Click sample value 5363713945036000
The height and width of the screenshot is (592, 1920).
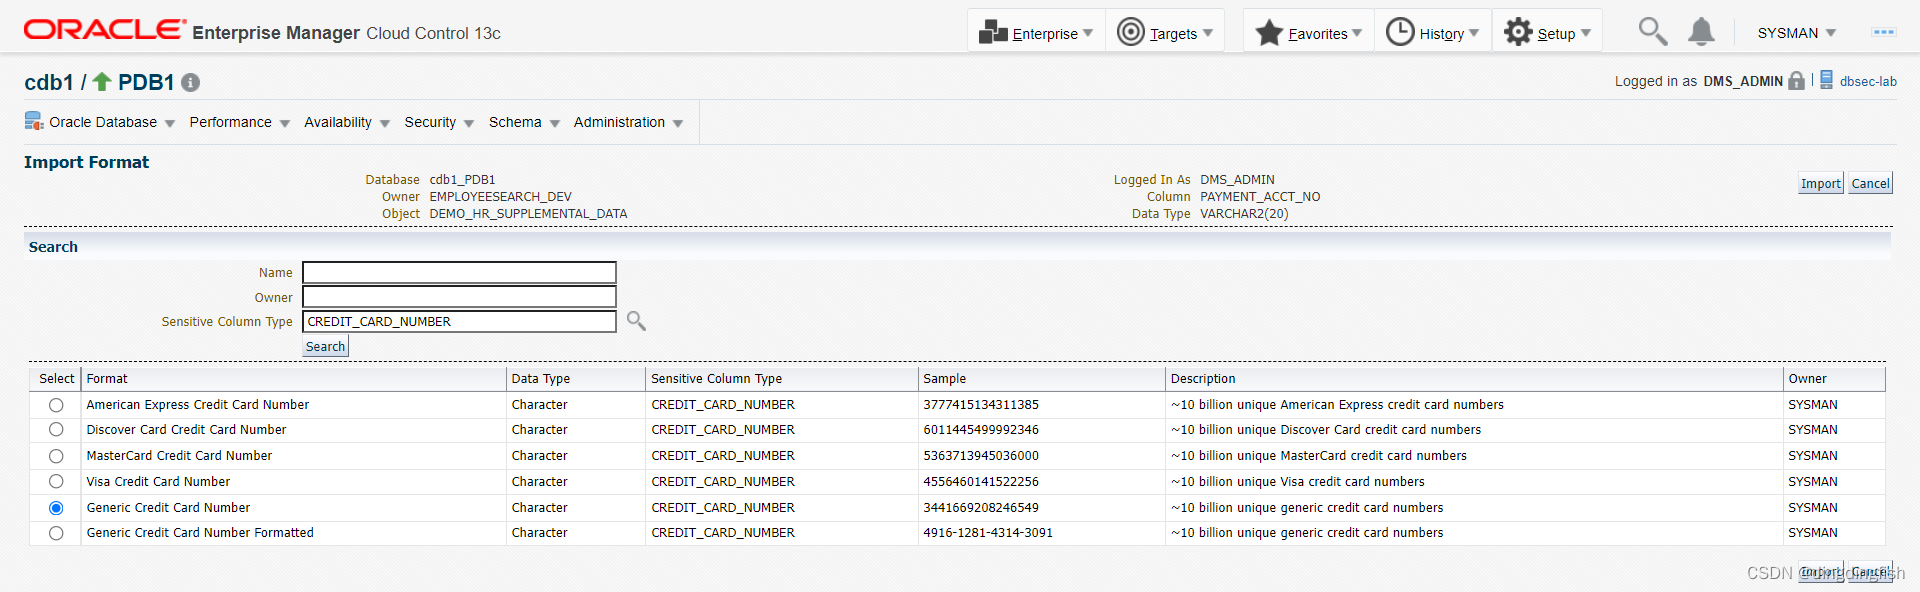point(981,456)
